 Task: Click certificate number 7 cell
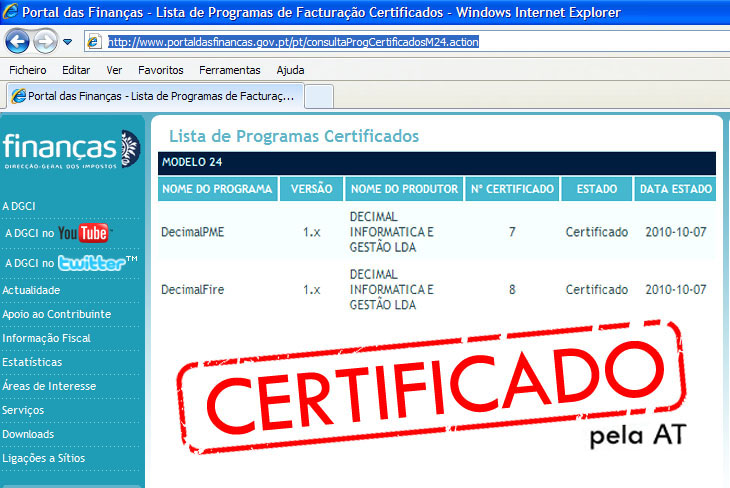(512, 232)
